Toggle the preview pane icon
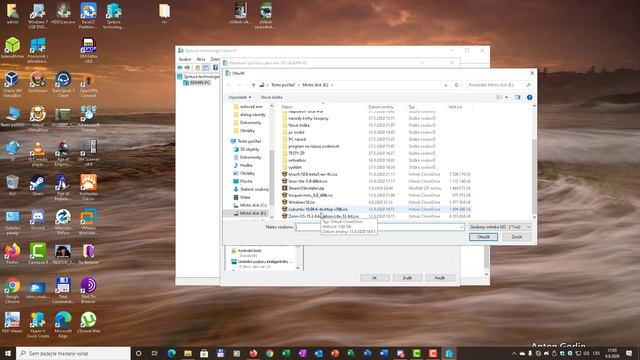 (x=518, y=97)
